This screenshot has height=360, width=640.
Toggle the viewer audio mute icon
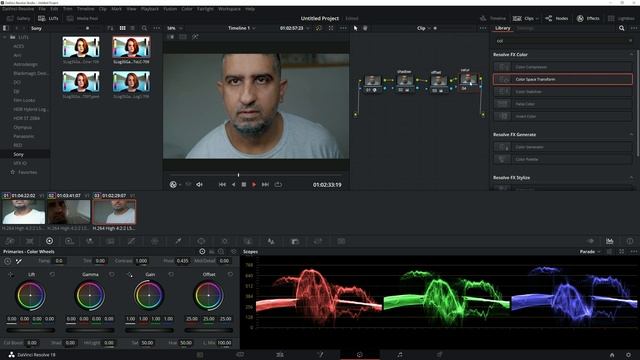tap(199, 184)
